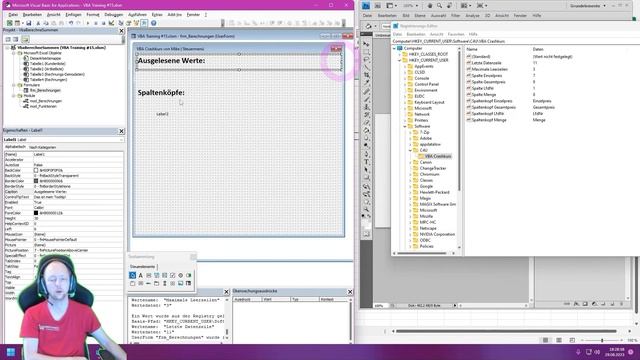Switch to the Nach Kategorien properties tab
The width and height of the screenshot is (640, 360).
click(x=42, y=147)
